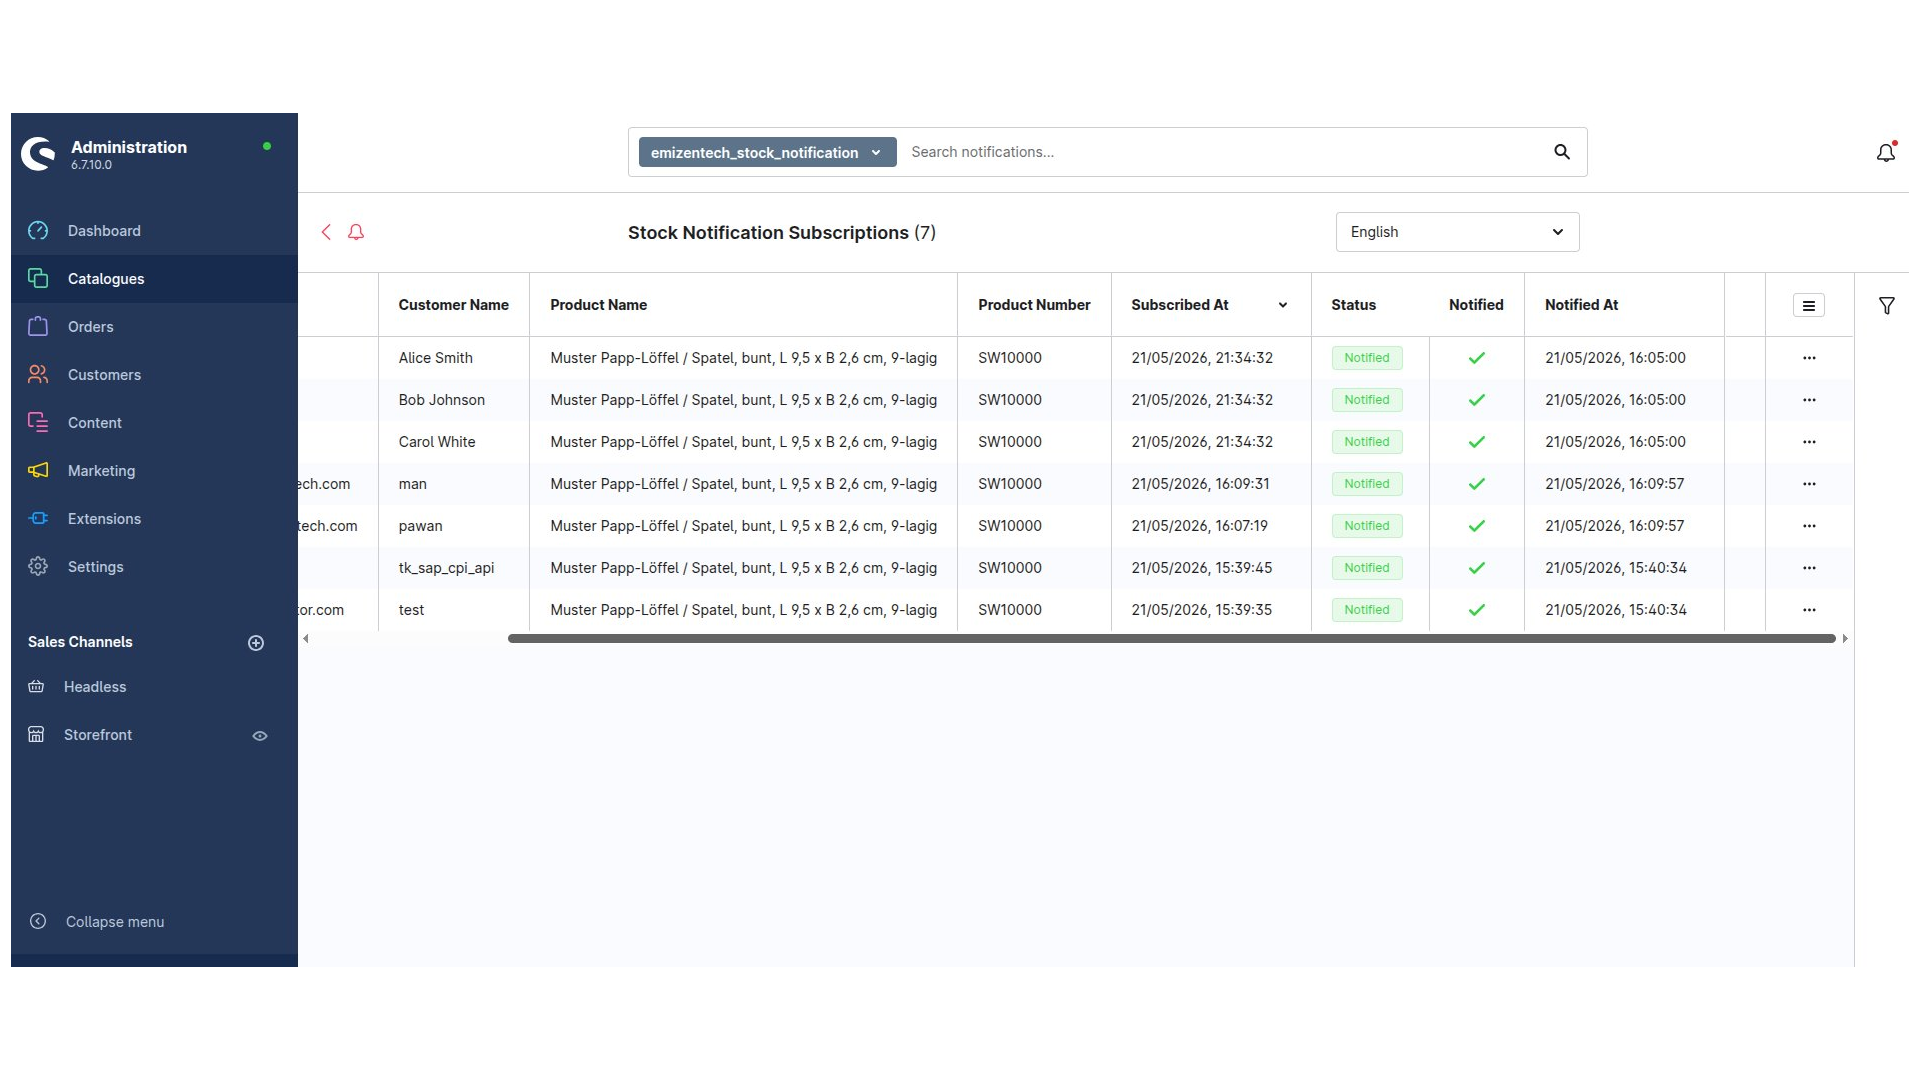Image resolution: width=1920 pixels, height=1080 pixels.
Task: Expand the emizentech_stock_notification search type dropdown
Action: 768,152
